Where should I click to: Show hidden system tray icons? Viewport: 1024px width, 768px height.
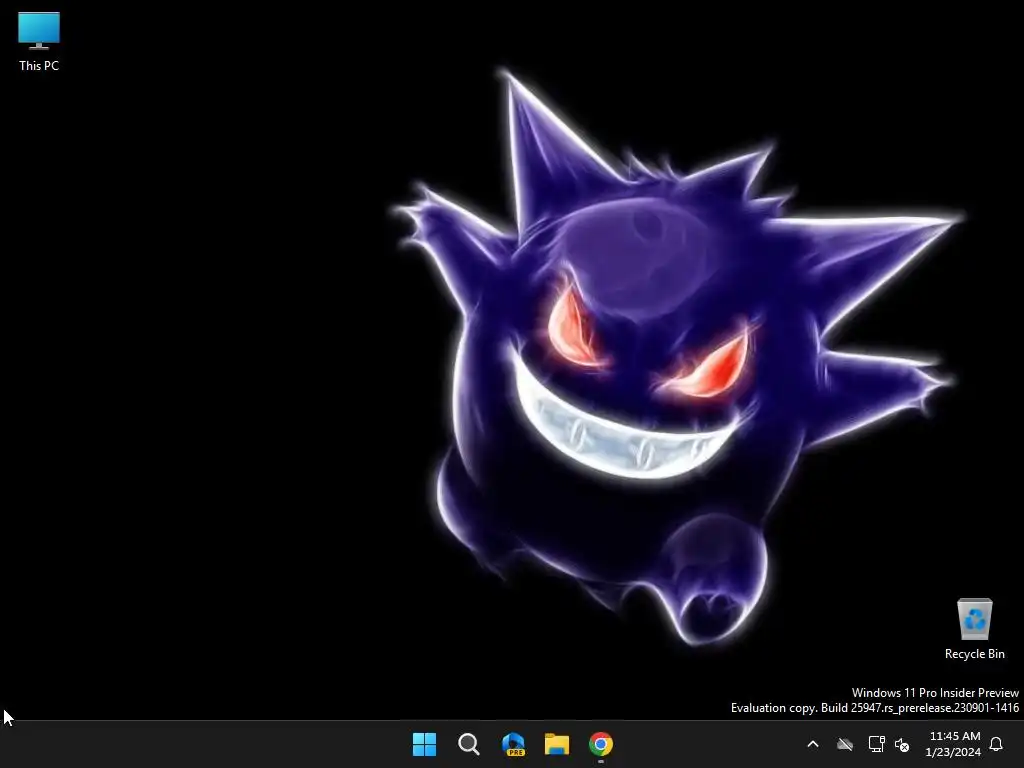813,744
